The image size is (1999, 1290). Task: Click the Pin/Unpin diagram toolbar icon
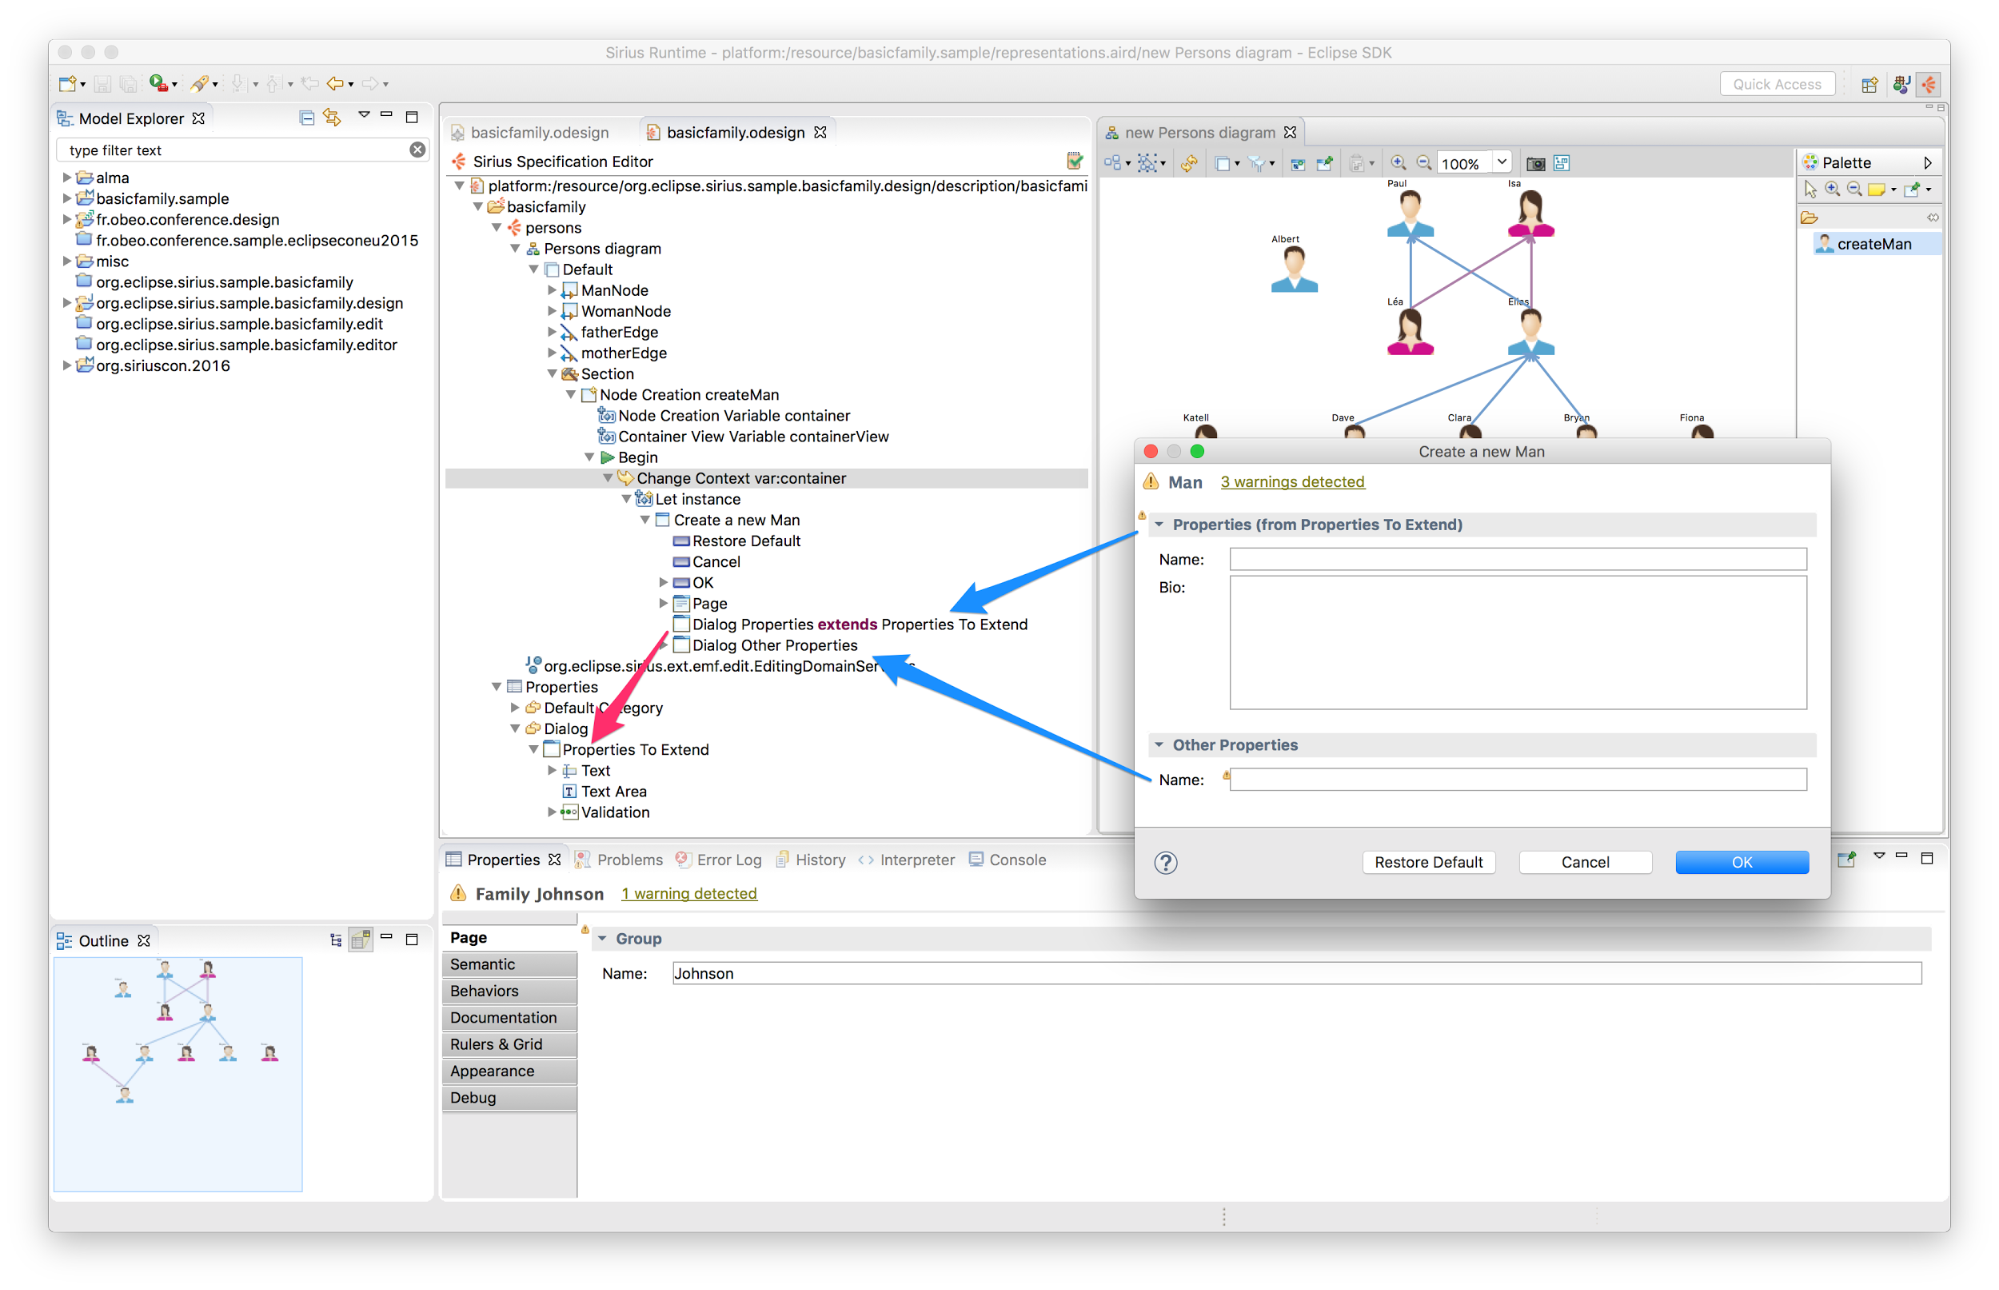click(x=1324, y=163)
